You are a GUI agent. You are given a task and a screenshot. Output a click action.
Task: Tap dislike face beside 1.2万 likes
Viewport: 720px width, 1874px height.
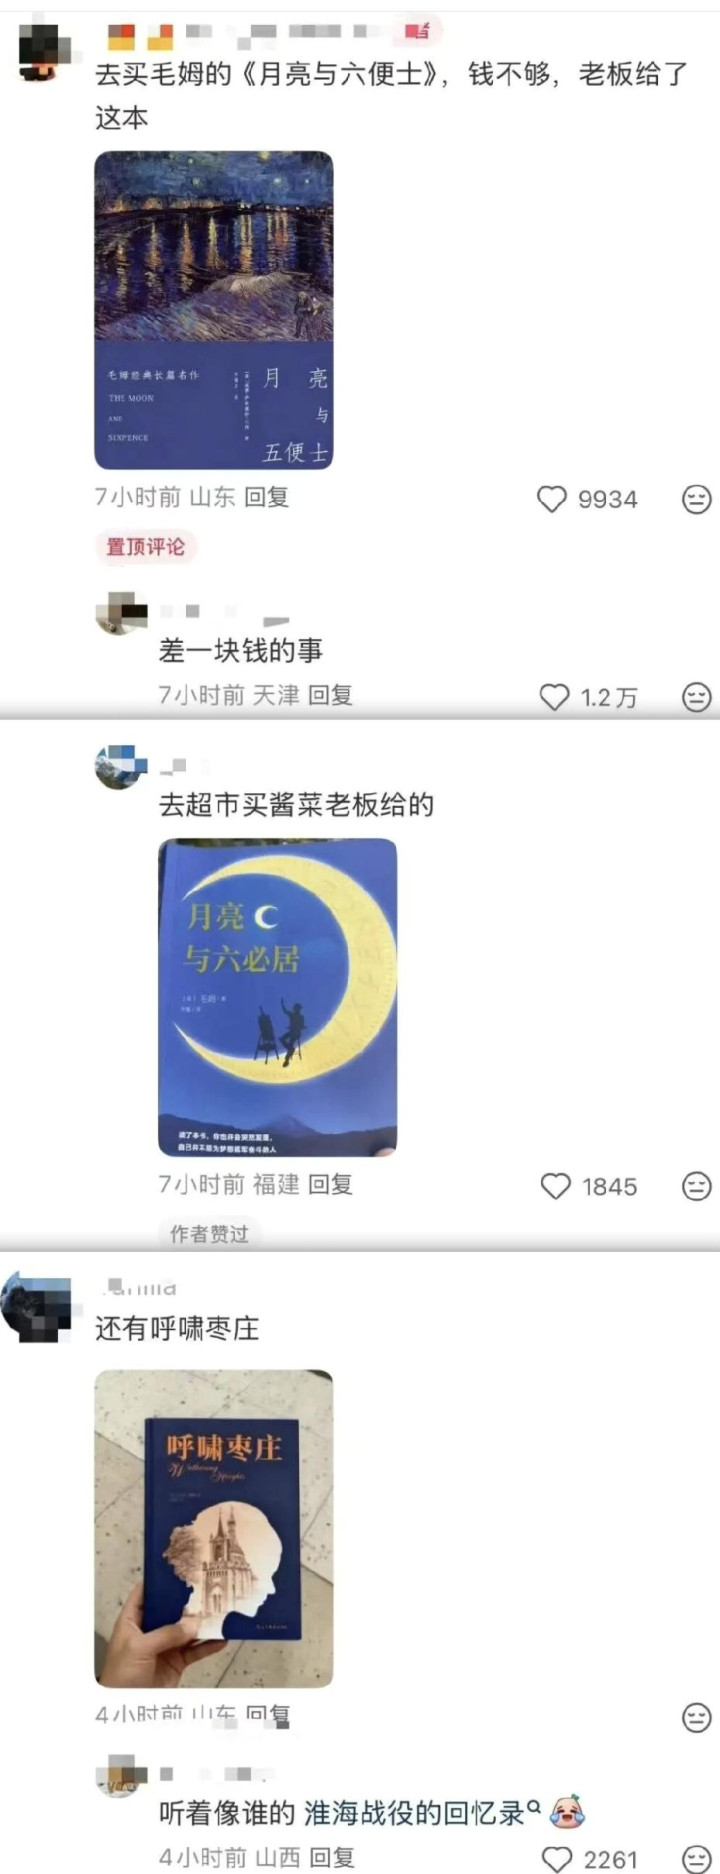point(696,696)
